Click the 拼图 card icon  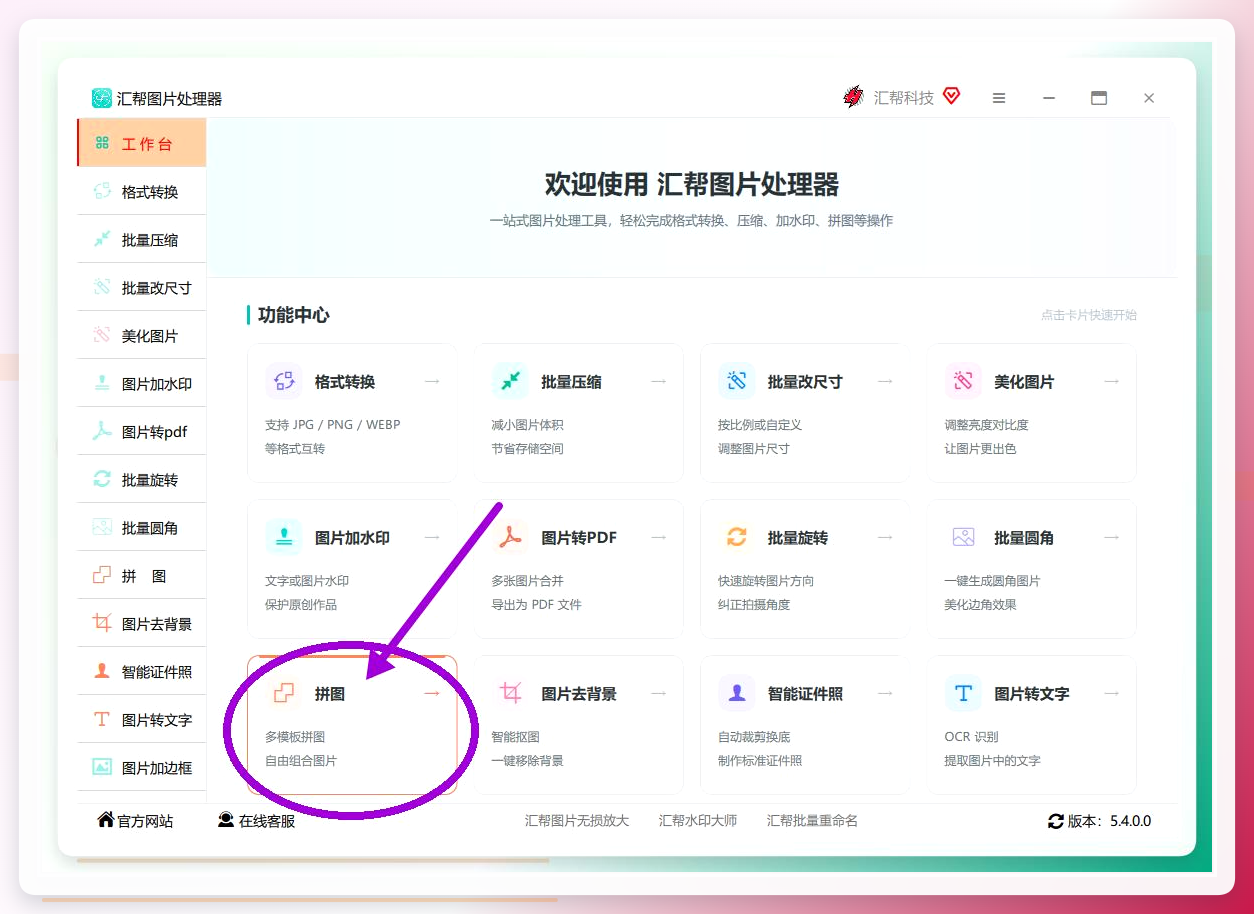click(x=284, y=693)
